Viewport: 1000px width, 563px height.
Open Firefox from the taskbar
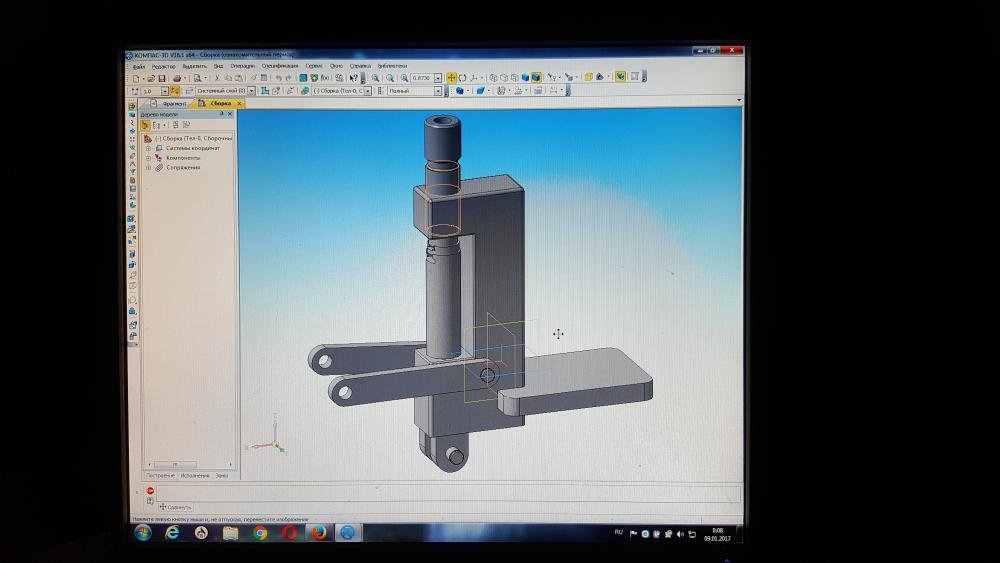(x=319, y=533)
